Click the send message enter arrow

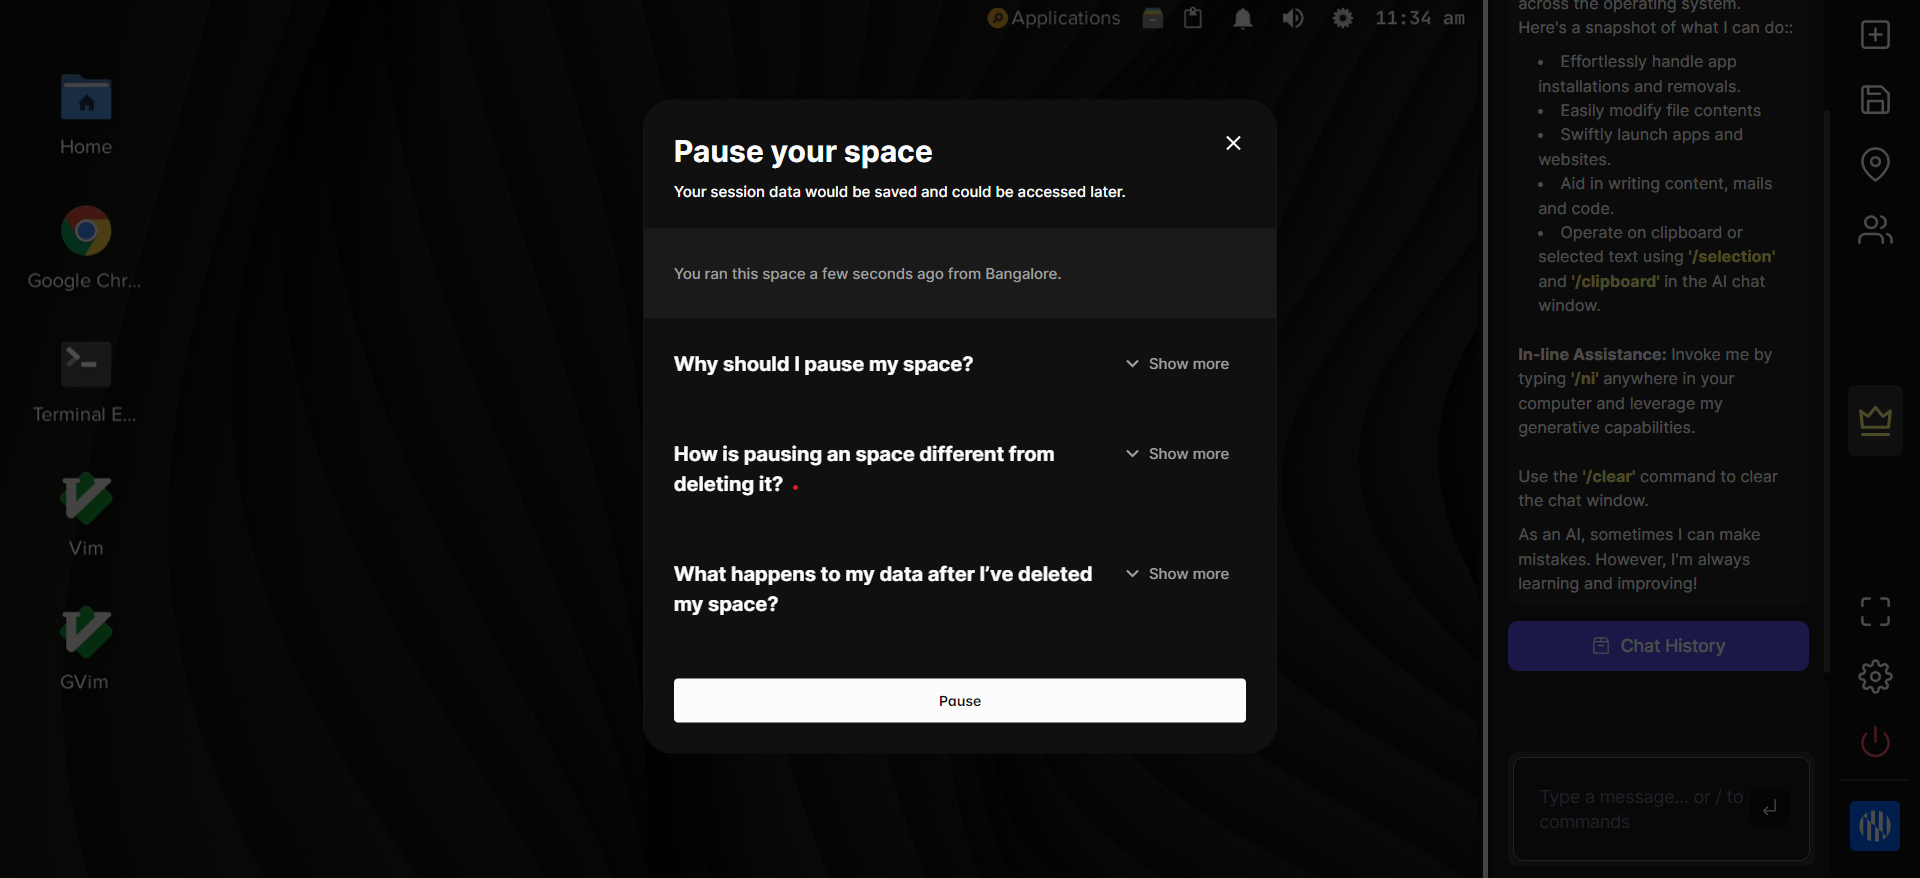pyautogui.click(x=1770, y=808)
